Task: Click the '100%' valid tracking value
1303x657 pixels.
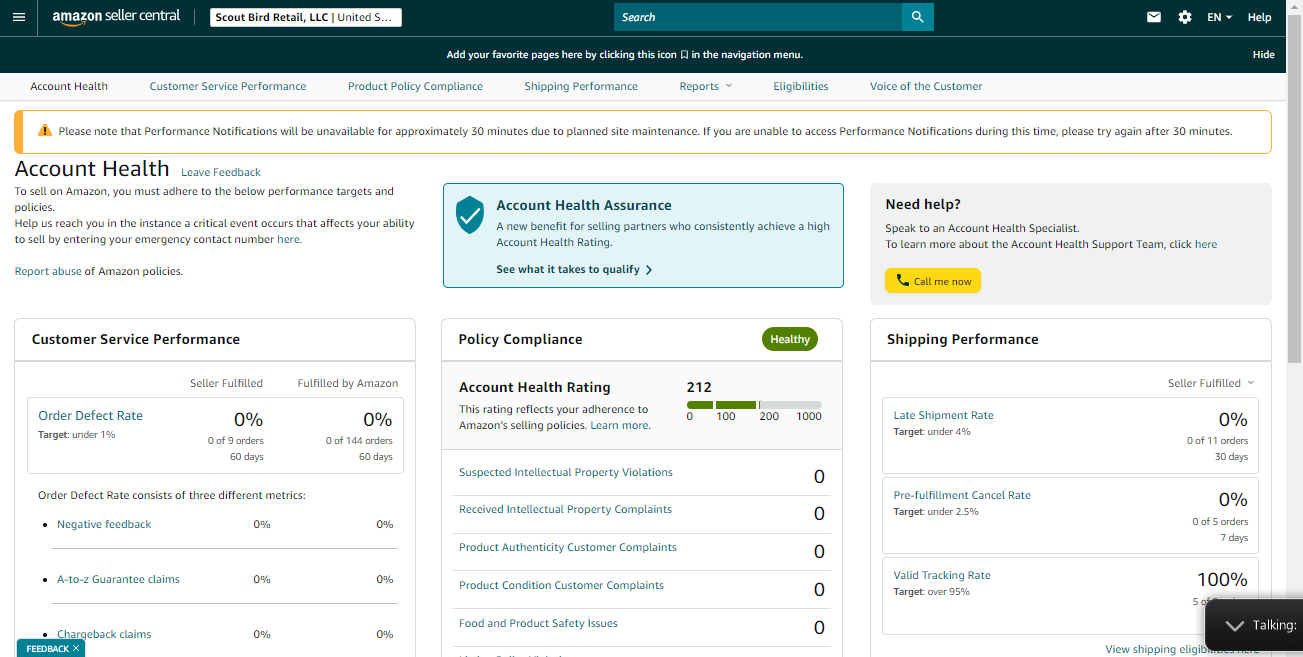Action: click(1222, 579)
